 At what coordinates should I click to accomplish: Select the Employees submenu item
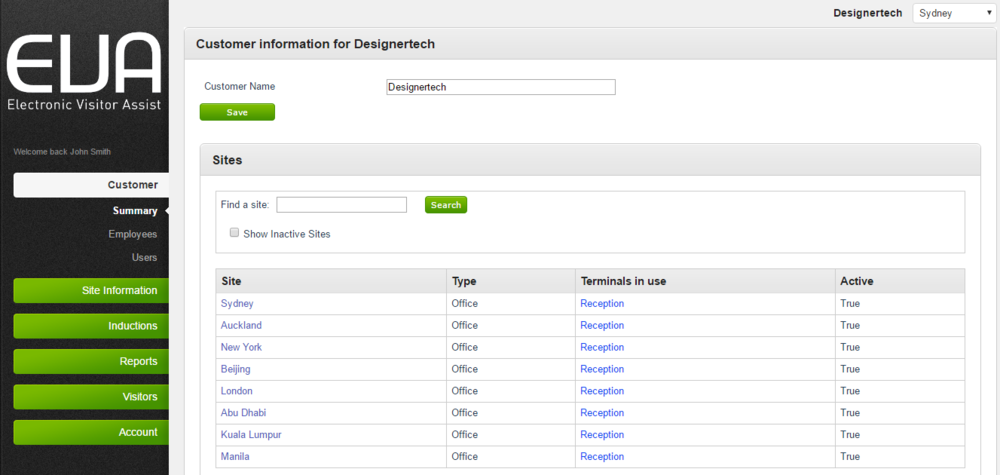[x=133, y=234]
